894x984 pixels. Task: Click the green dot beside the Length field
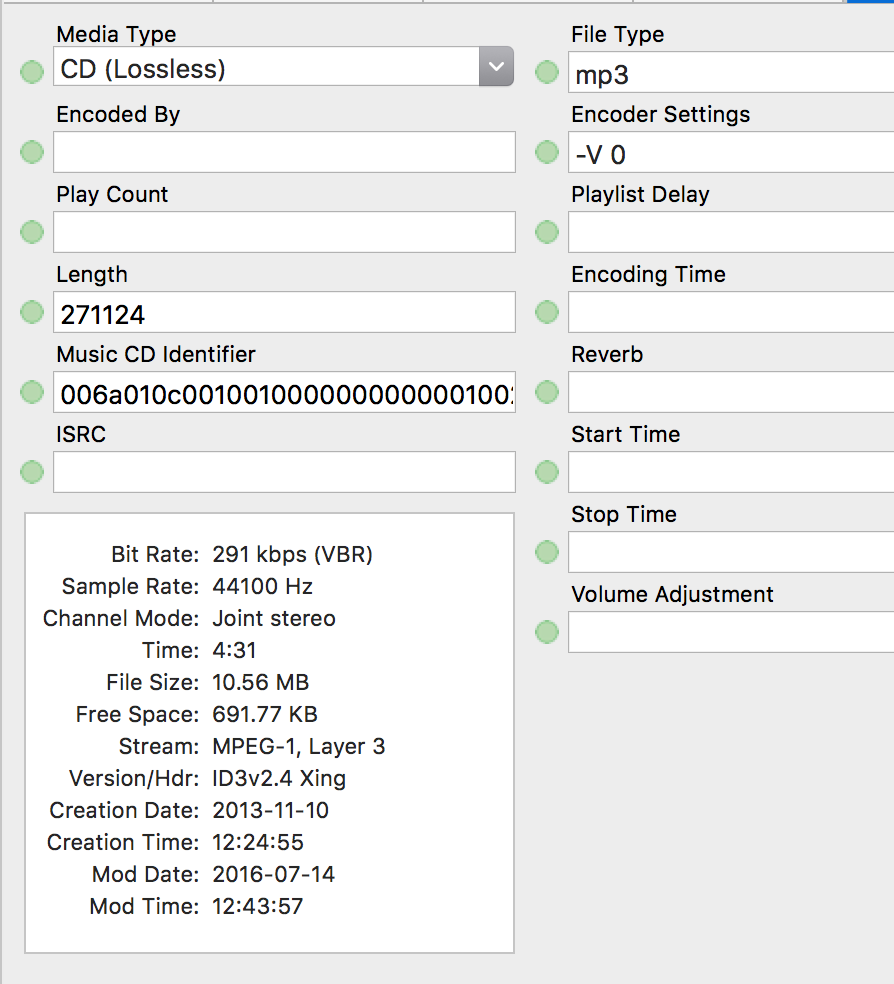click(x=32, y=312)
